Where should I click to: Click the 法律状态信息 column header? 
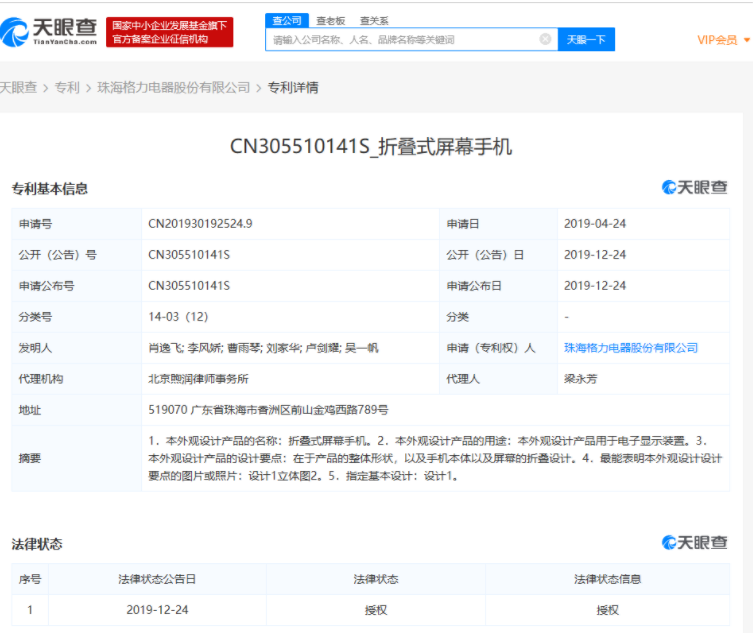(x=607, y=579)
